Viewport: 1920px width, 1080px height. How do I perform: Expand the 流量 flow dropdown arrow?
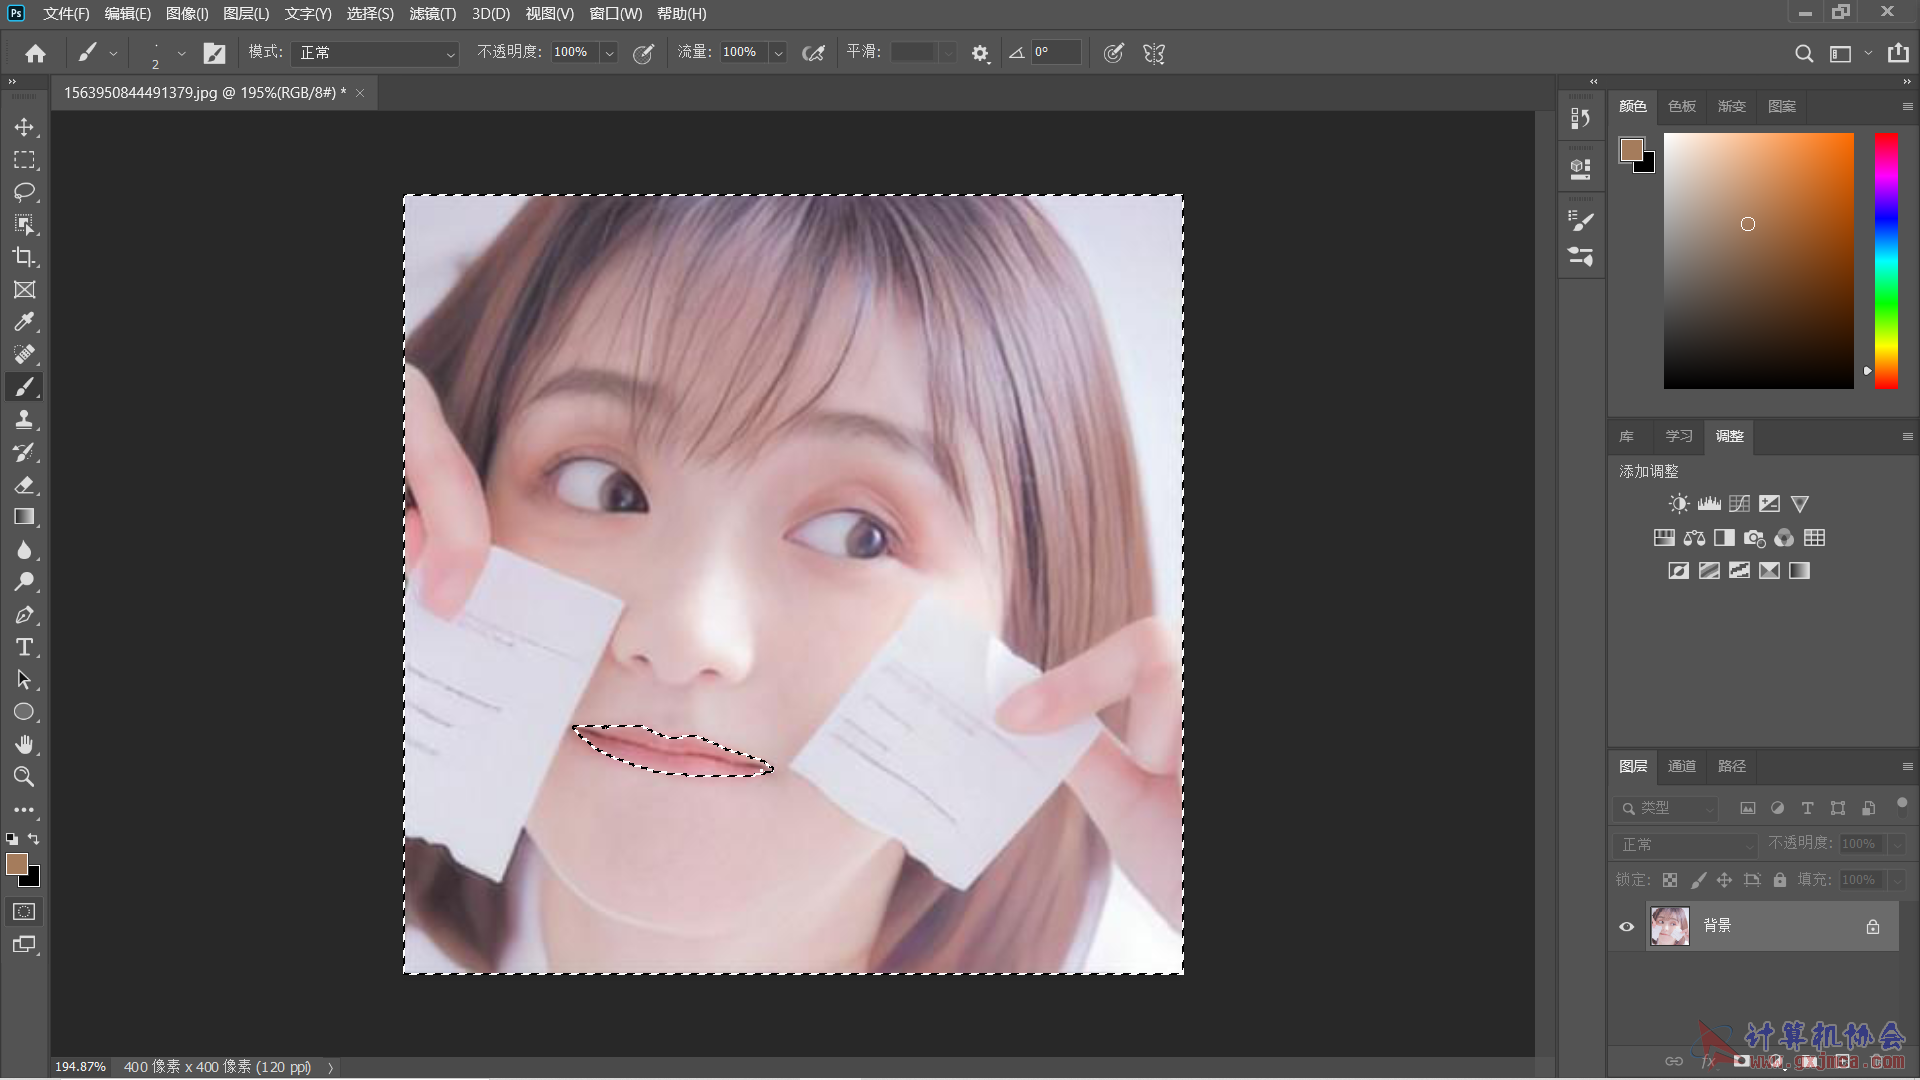778,53
